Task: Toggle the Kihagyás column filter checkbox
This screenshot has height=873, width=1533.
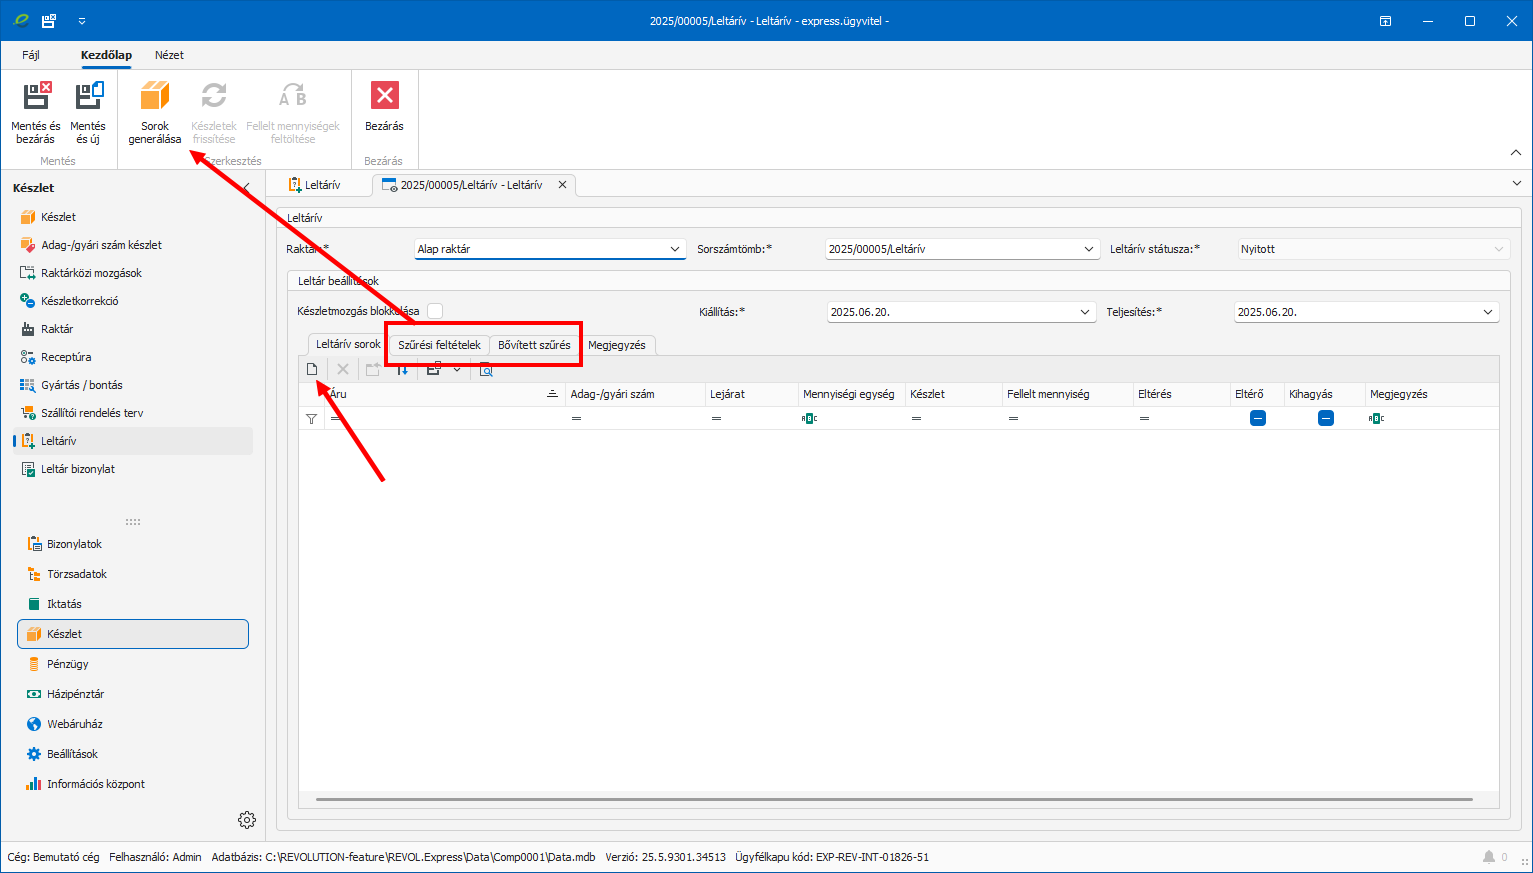Action: tap(1325, 419)
